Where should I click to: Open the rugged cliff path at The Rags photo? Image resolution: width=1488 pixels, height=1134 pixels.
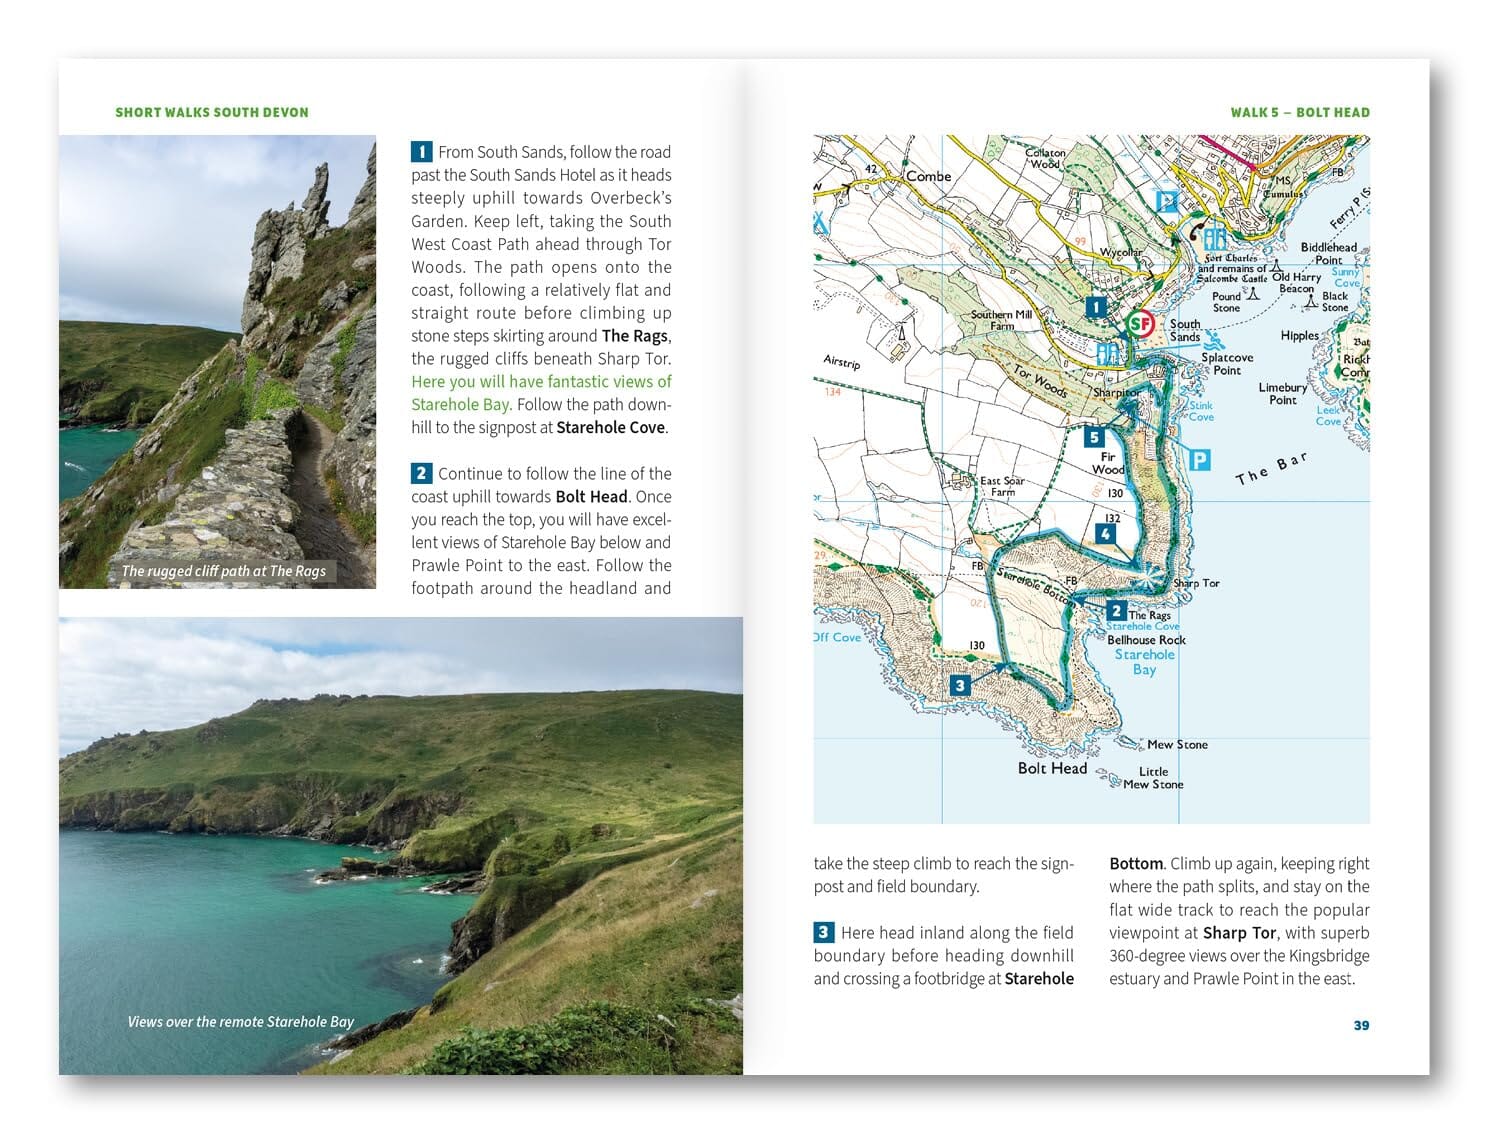click(217, 361)
